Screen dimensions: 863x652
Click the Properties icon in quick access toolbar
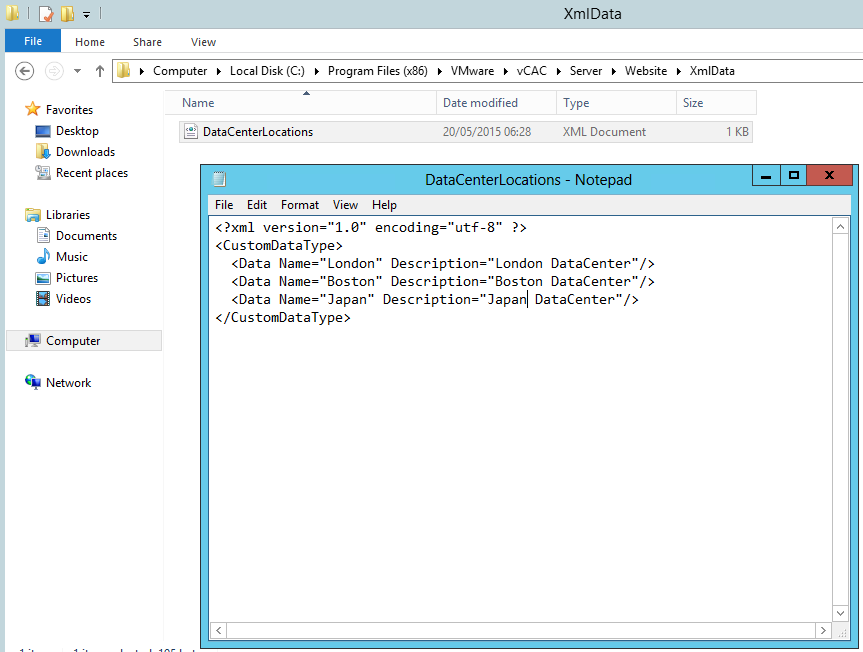tap(46, 13)
